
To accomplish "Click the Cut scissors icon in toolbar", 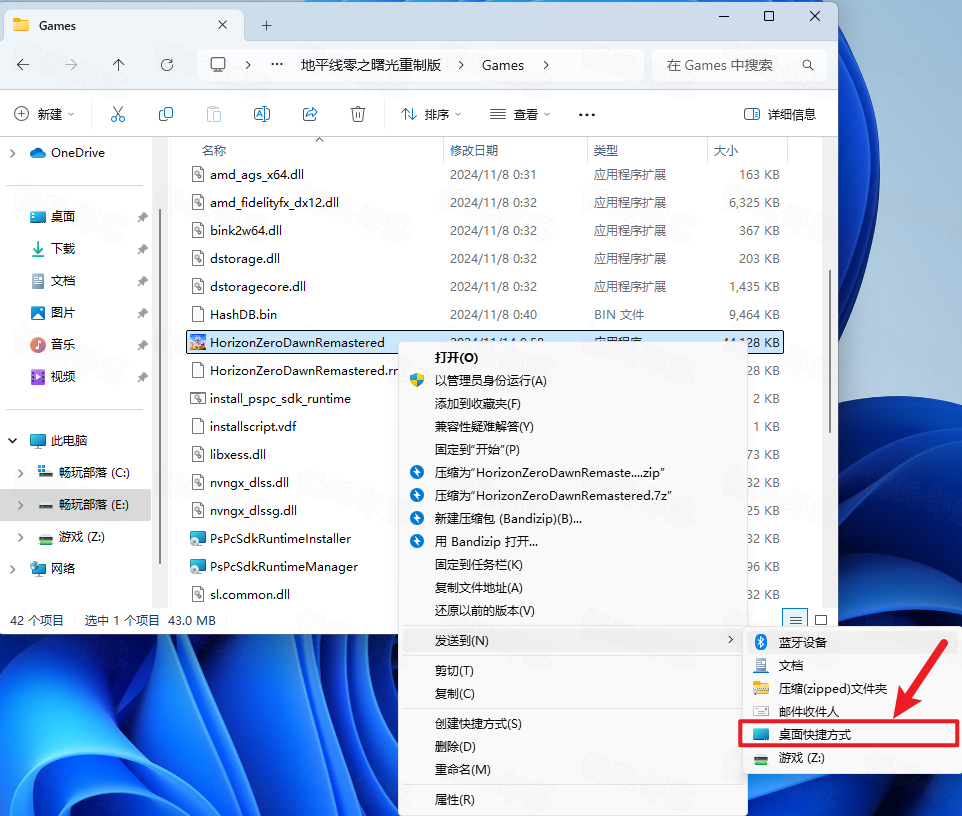I will [118, 114].
